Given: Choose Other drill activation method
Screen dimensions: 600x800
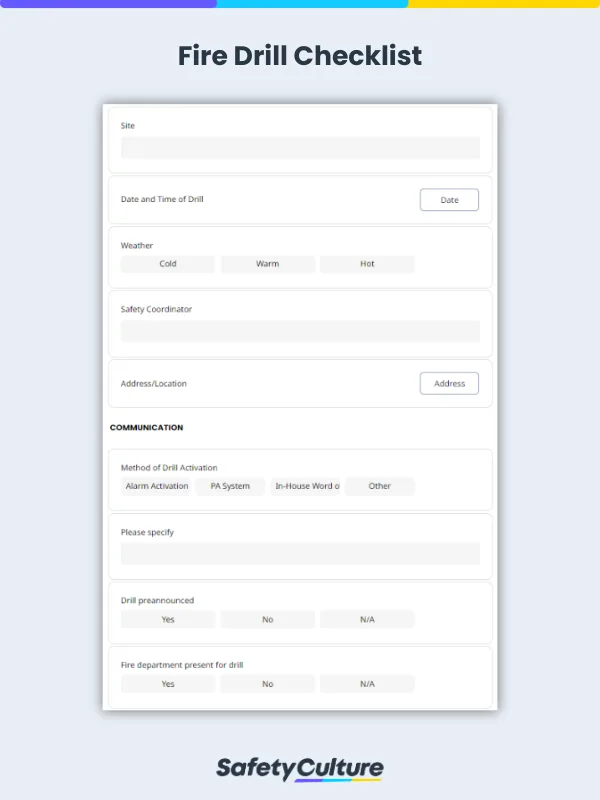Looking at the screenshot, I should 380,486.
